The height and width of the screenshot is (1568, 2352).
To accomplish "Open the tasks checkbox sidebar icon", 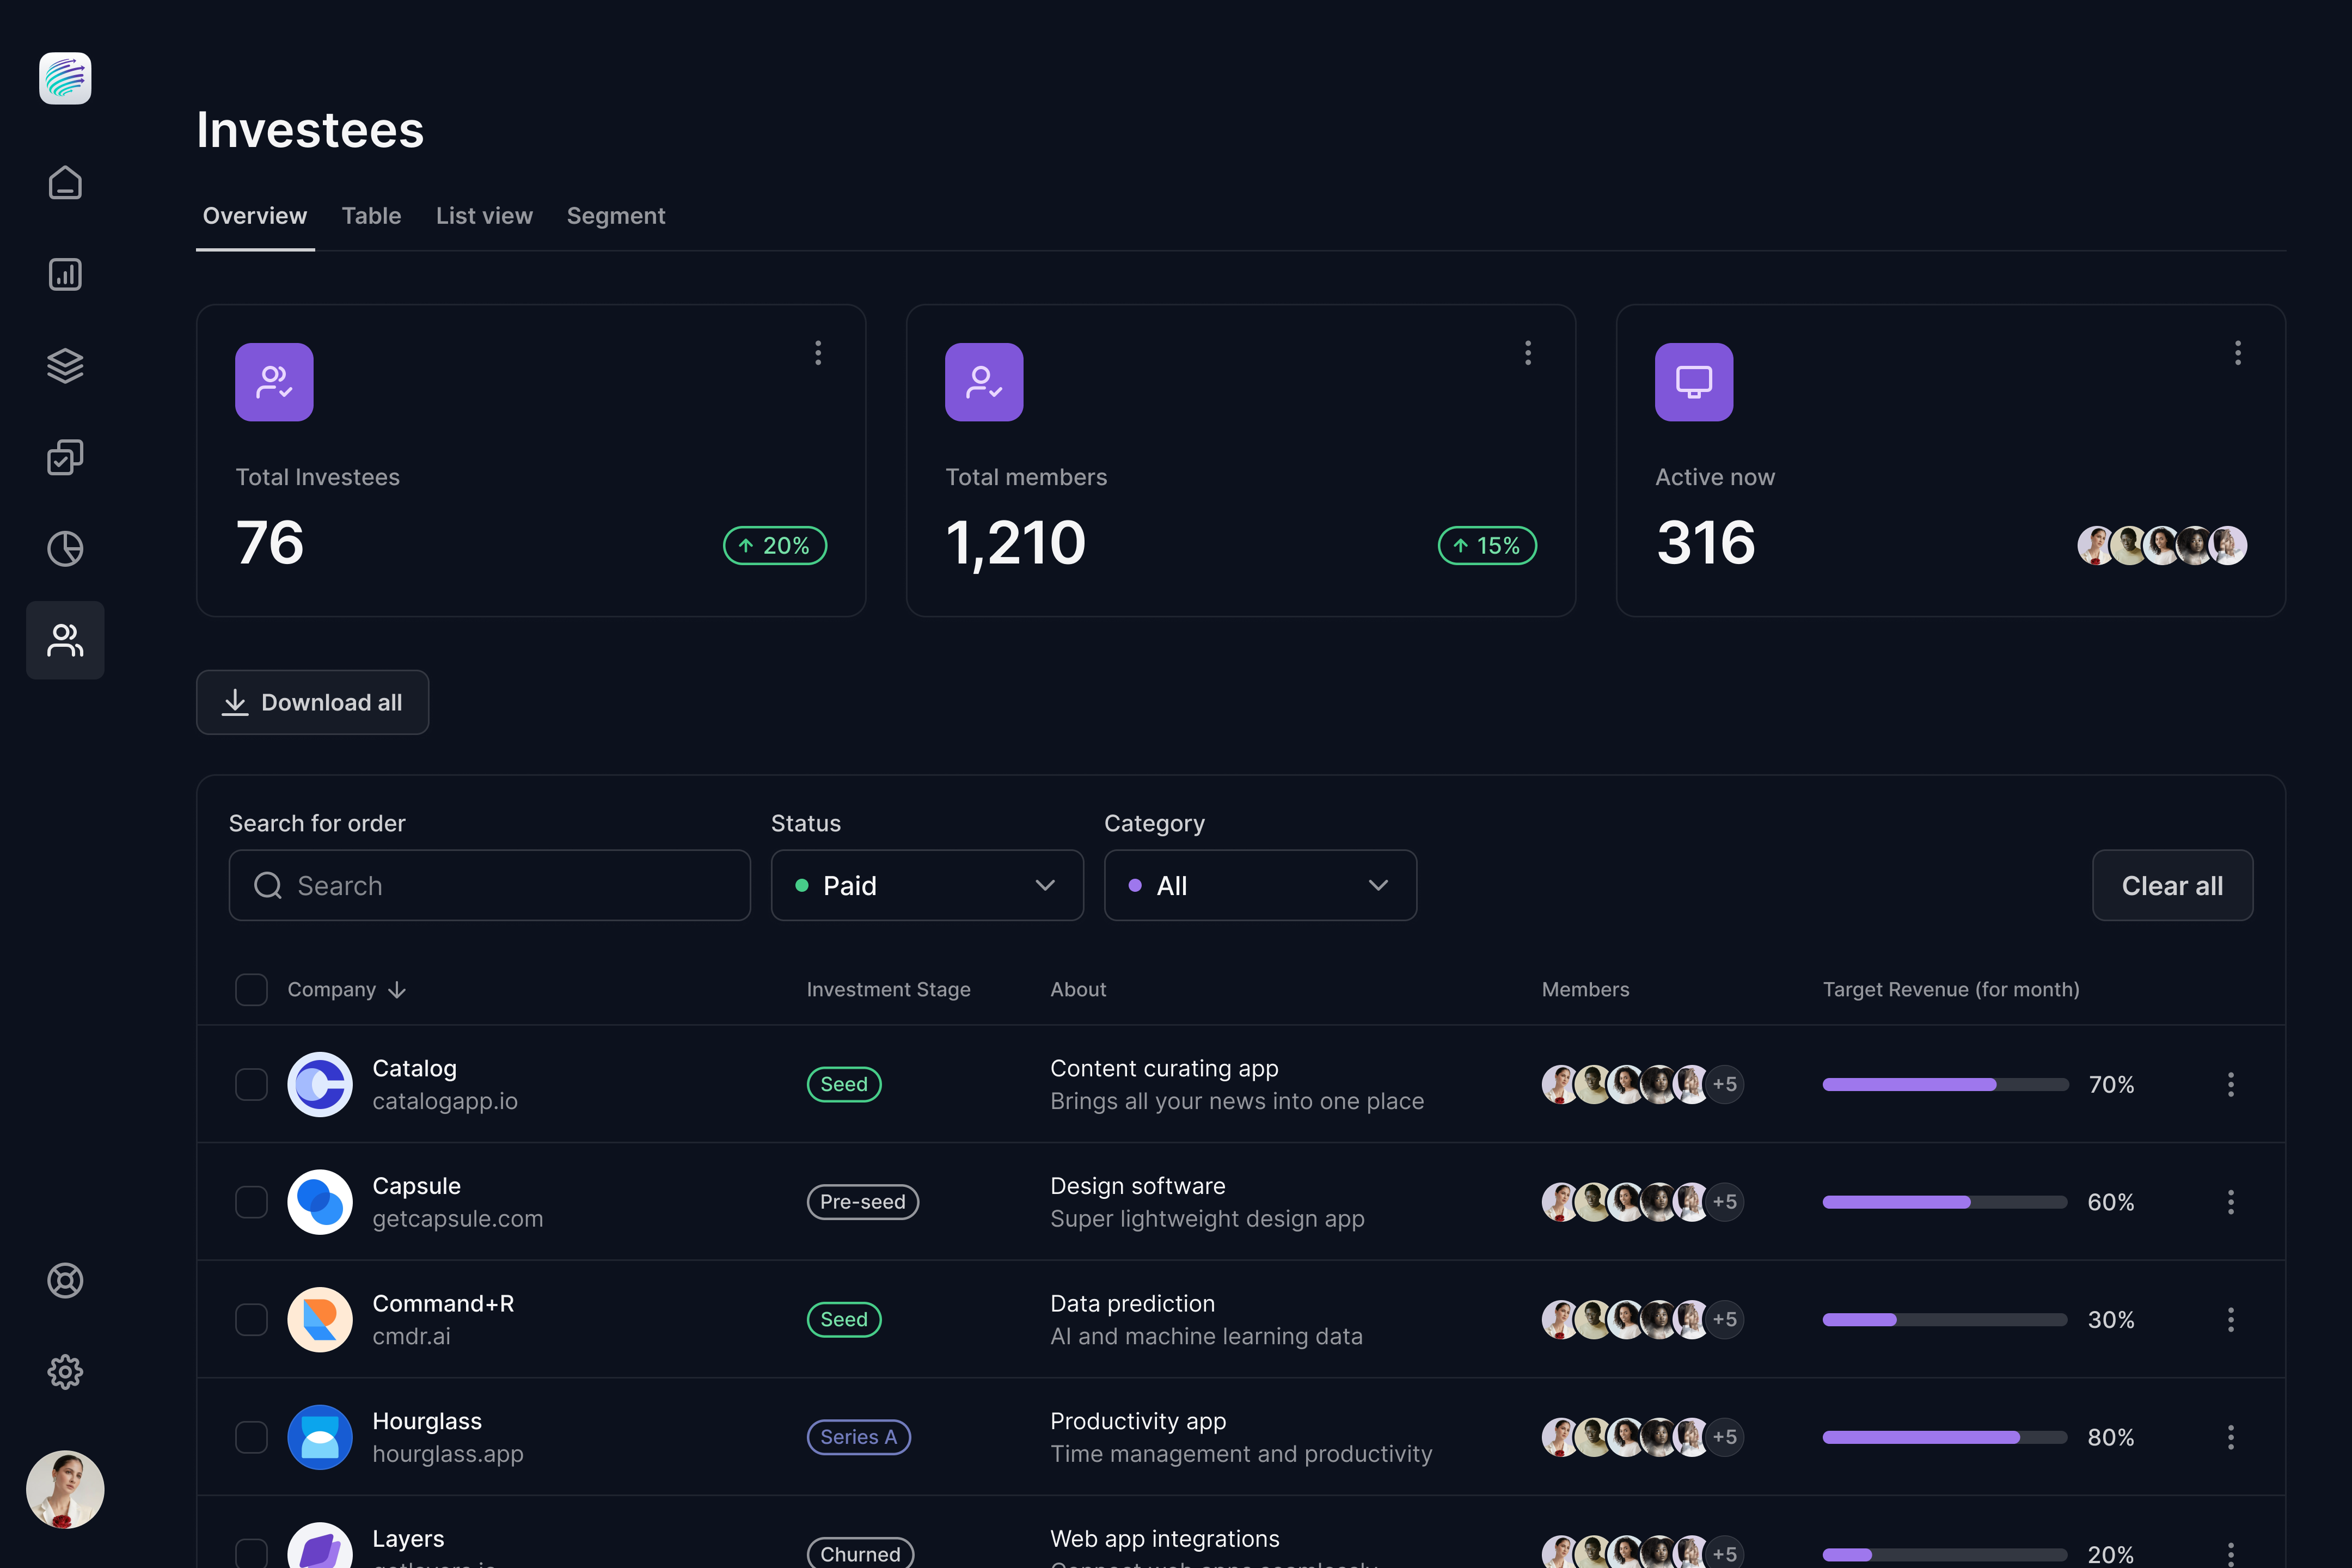I will point(65,457).
